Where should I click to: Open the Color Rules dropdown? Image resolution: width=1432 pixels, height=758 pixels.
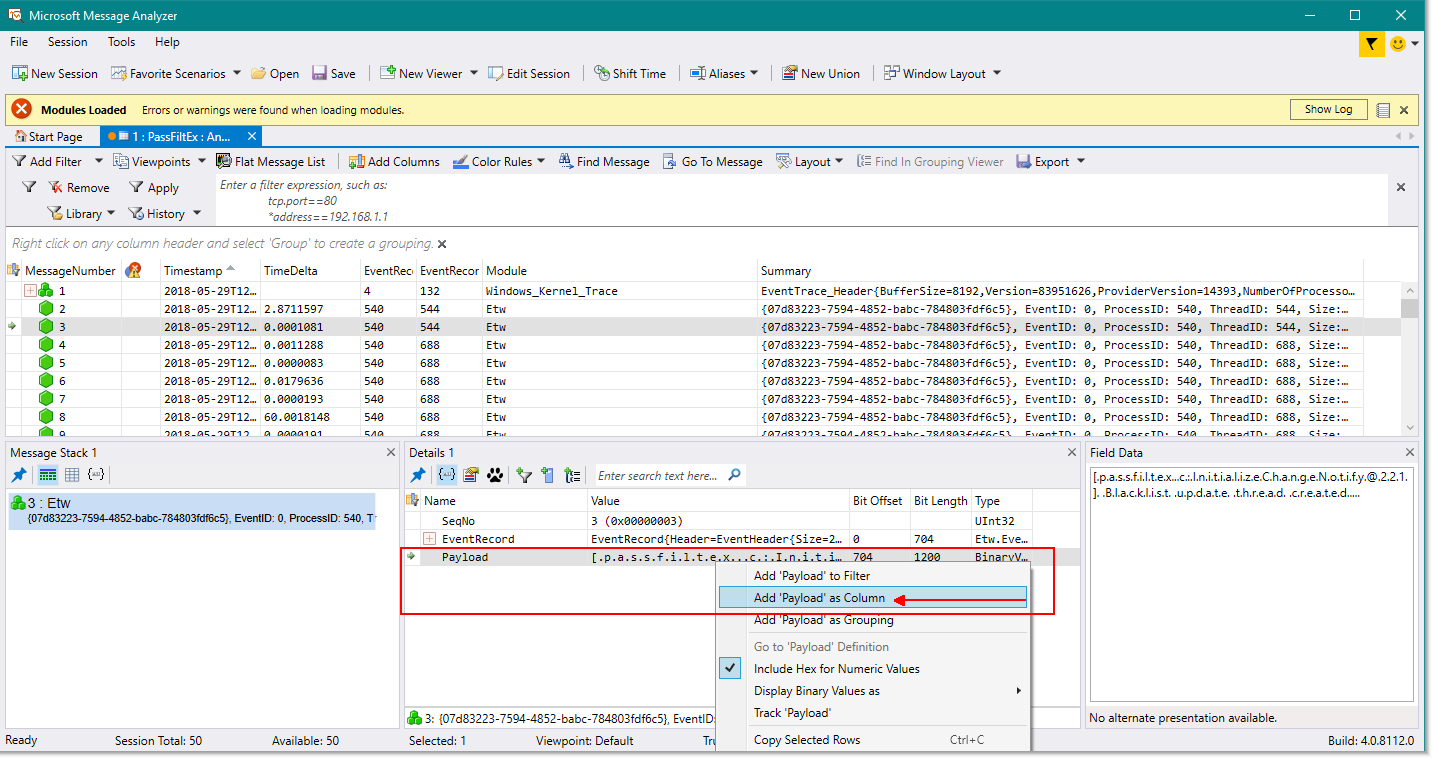pos(499,161)
